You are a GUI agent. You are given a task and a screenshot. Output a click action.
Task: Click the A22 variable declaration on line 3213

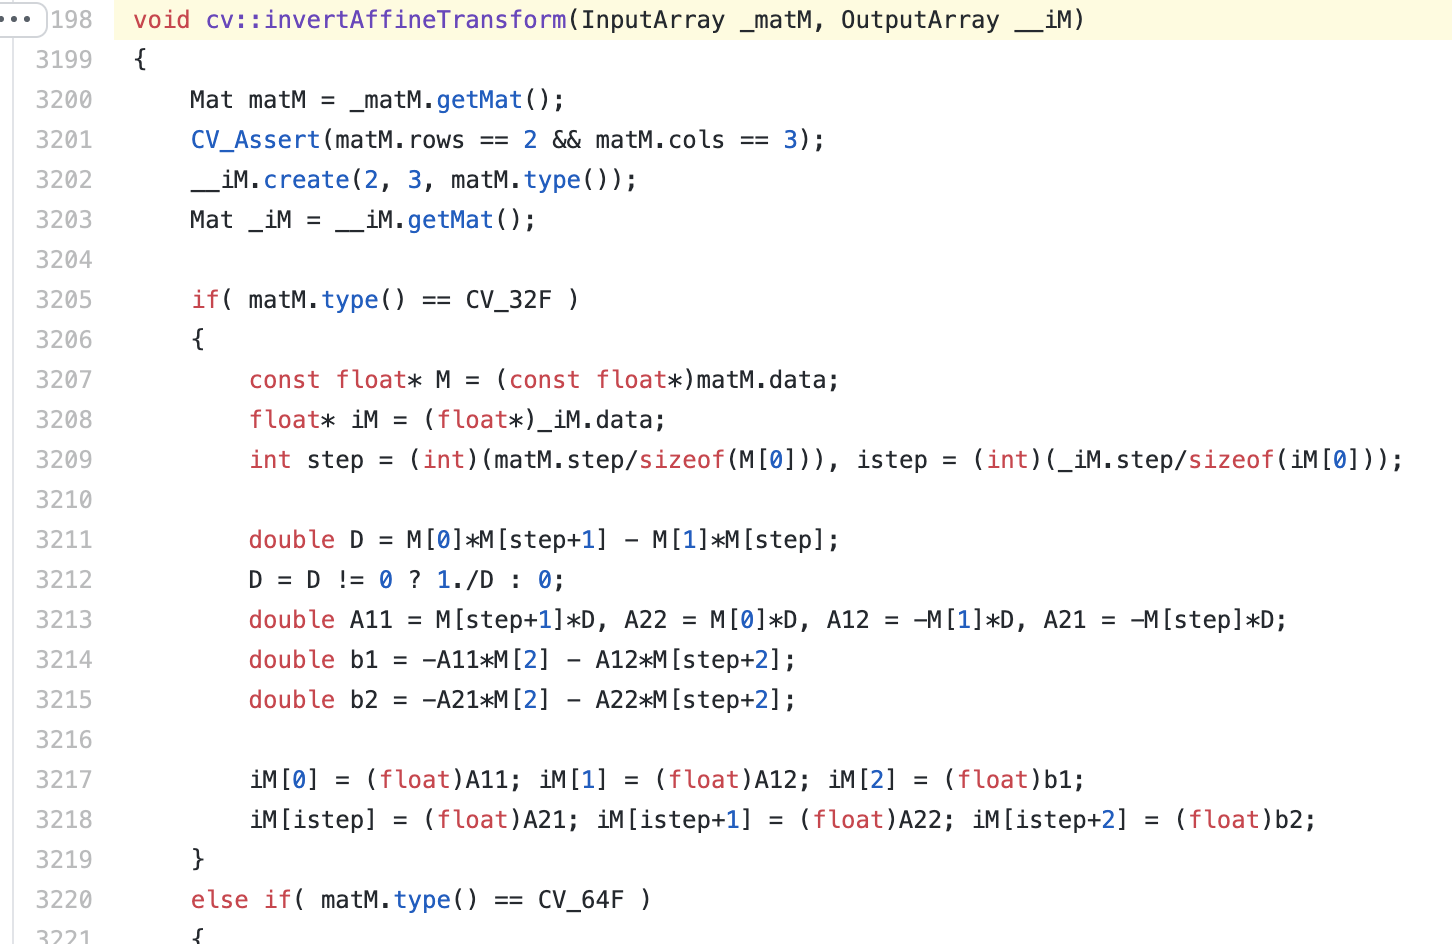click(646, 619)
